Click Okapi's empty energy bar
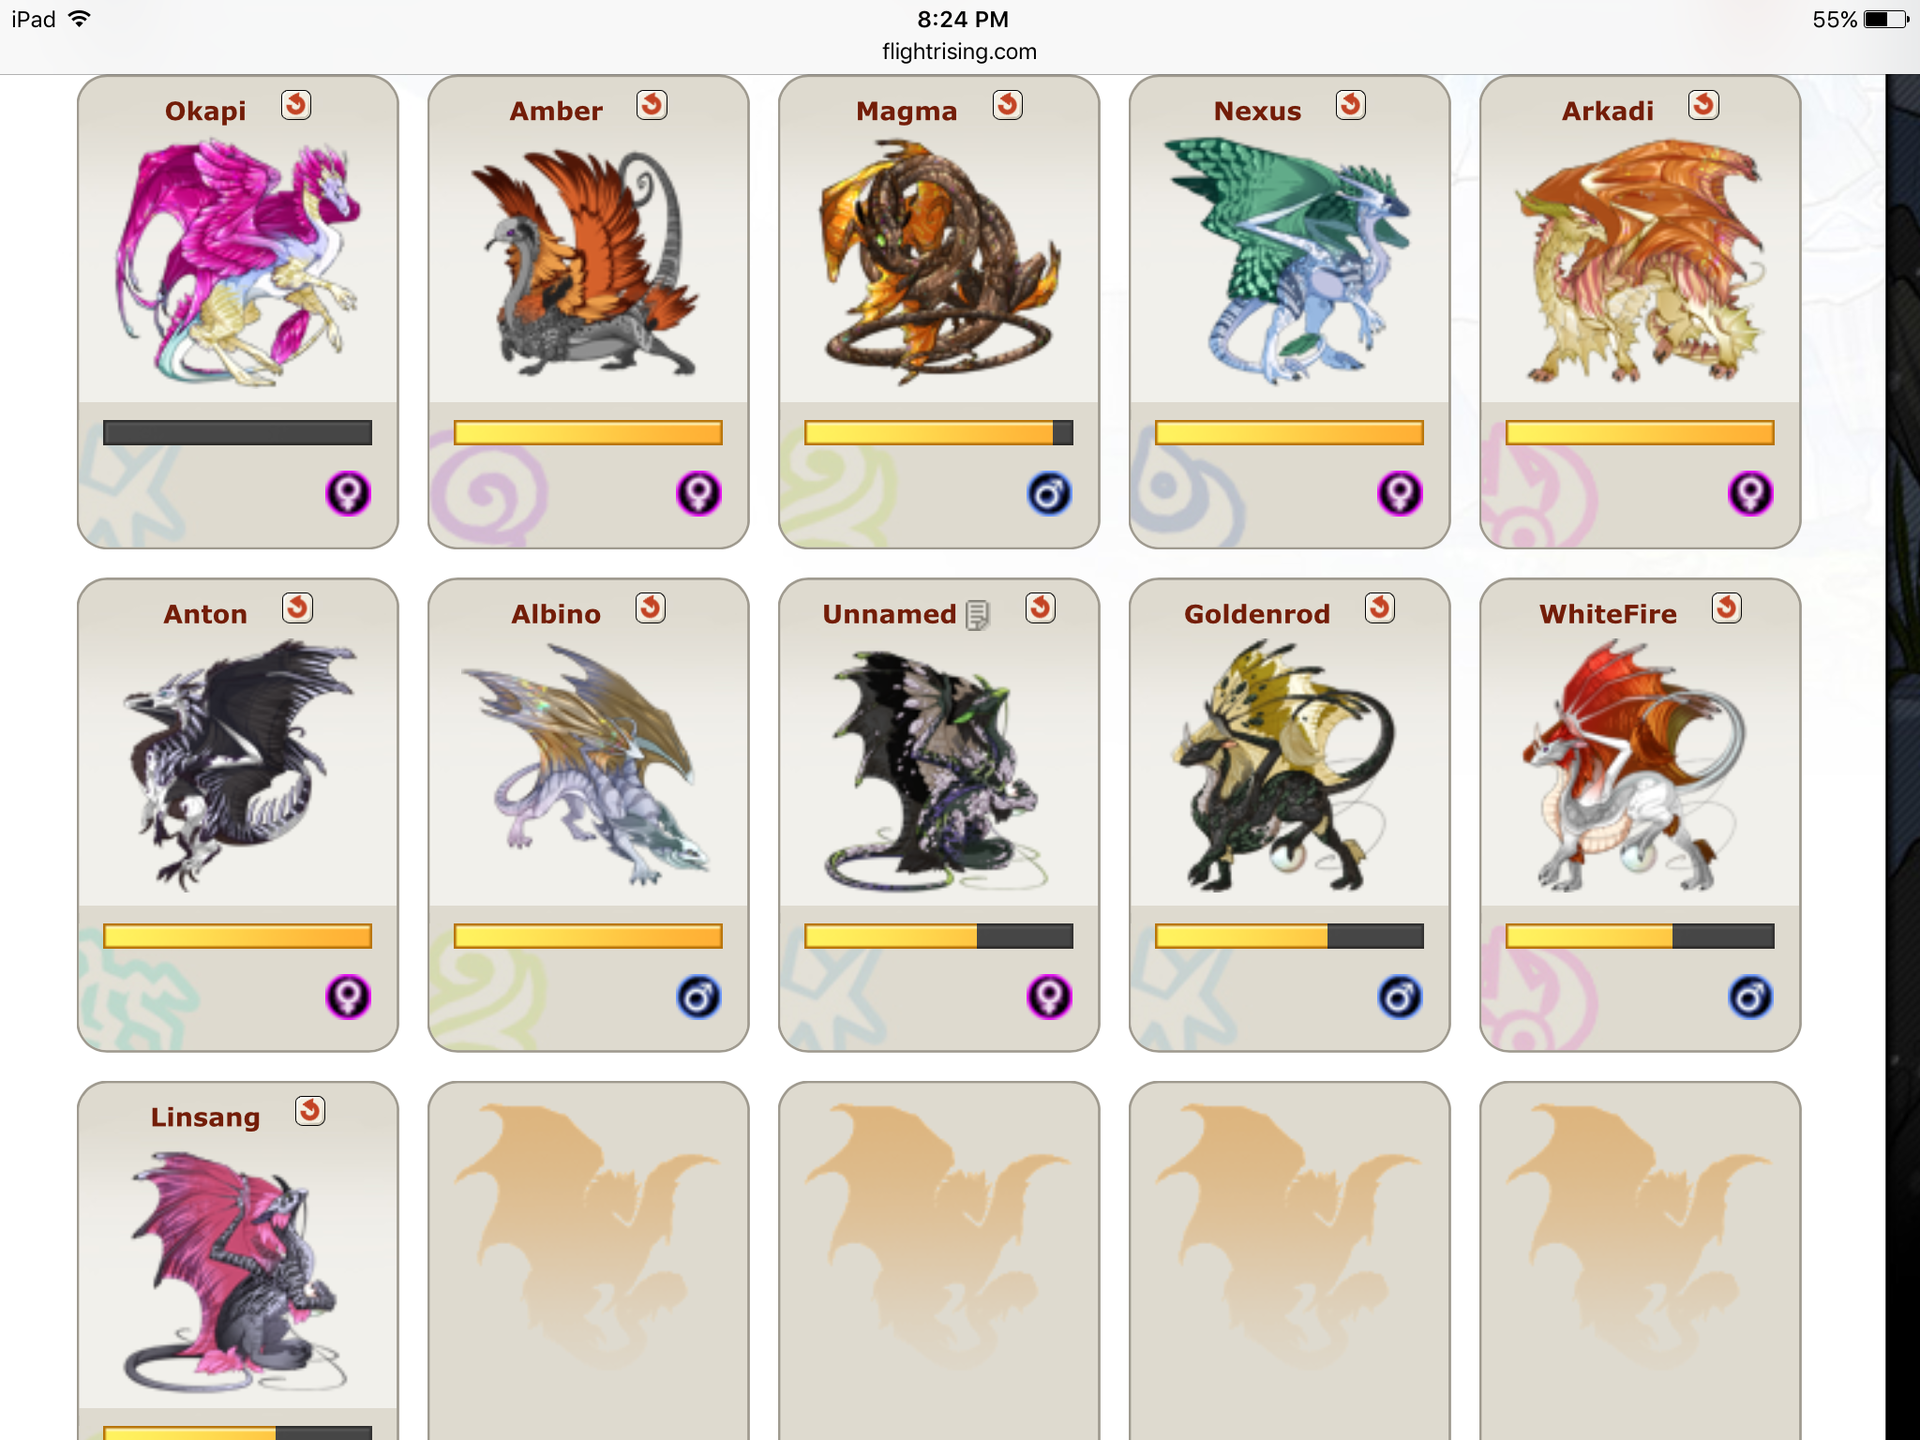Viewport: 1920px width, 1440px height. click(238, 433)
